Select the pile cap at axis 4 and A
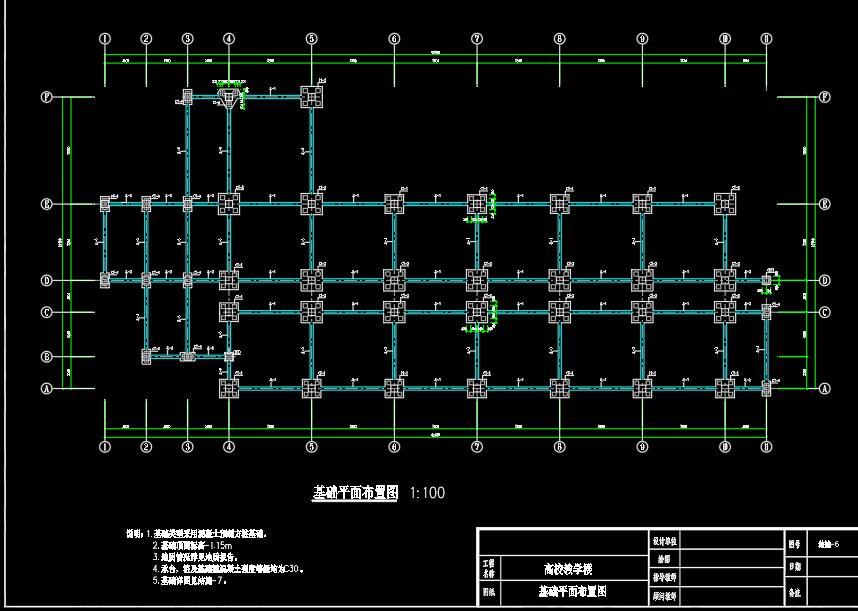 coord(229,388)
